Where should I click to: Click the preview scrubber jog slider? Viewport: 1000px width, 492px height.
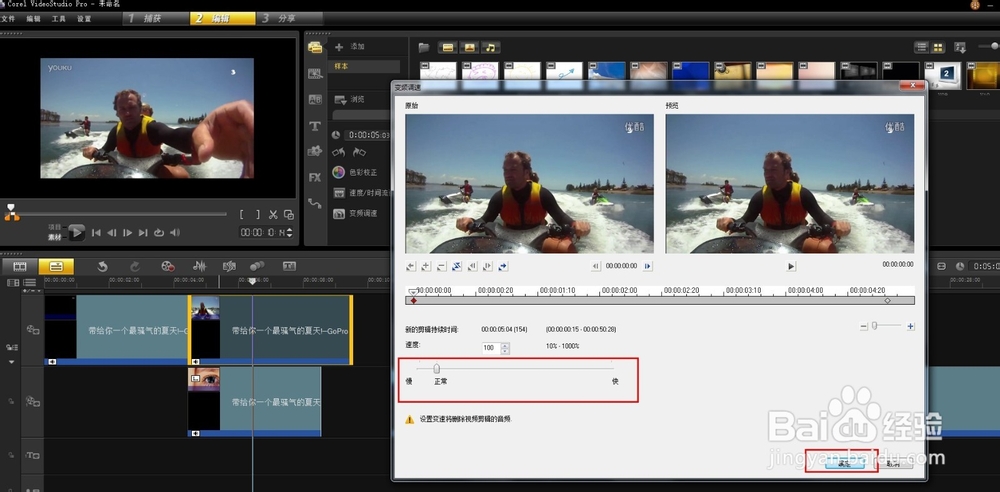(x=10, y=209)
